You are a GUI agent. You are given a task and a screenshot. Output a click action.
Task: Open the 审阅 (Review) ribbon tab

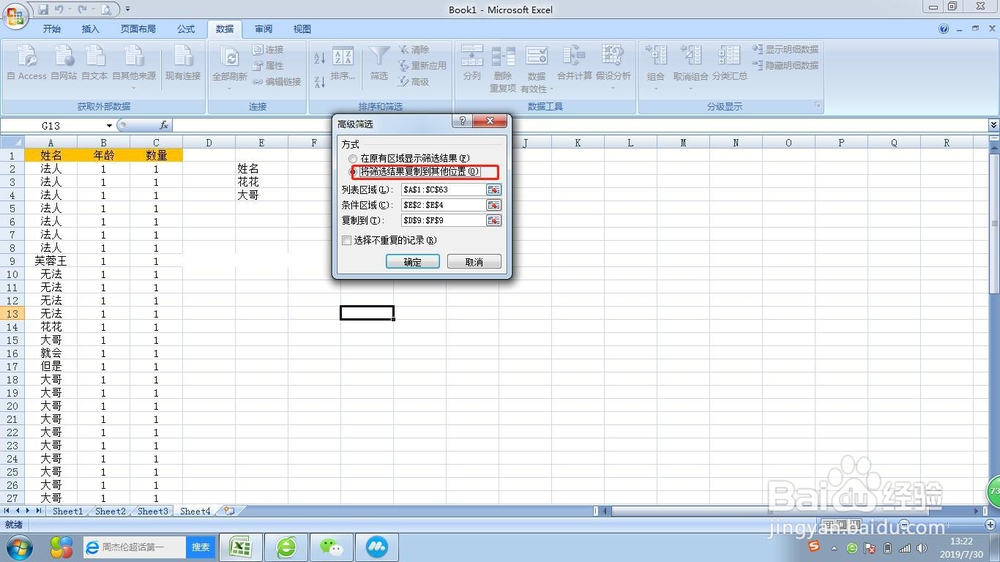[x=263, y=29]
